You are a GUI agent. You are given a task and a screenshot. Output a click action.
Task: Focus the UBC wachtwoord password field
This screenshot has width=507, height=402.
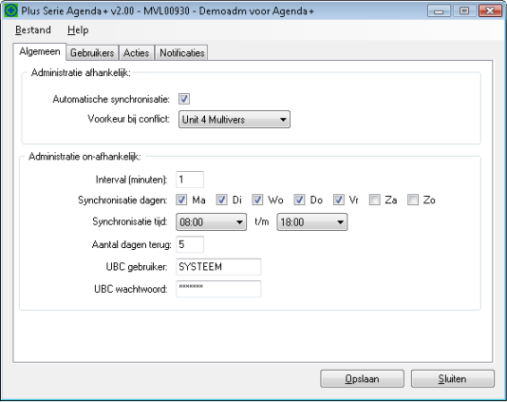point(218,289)
